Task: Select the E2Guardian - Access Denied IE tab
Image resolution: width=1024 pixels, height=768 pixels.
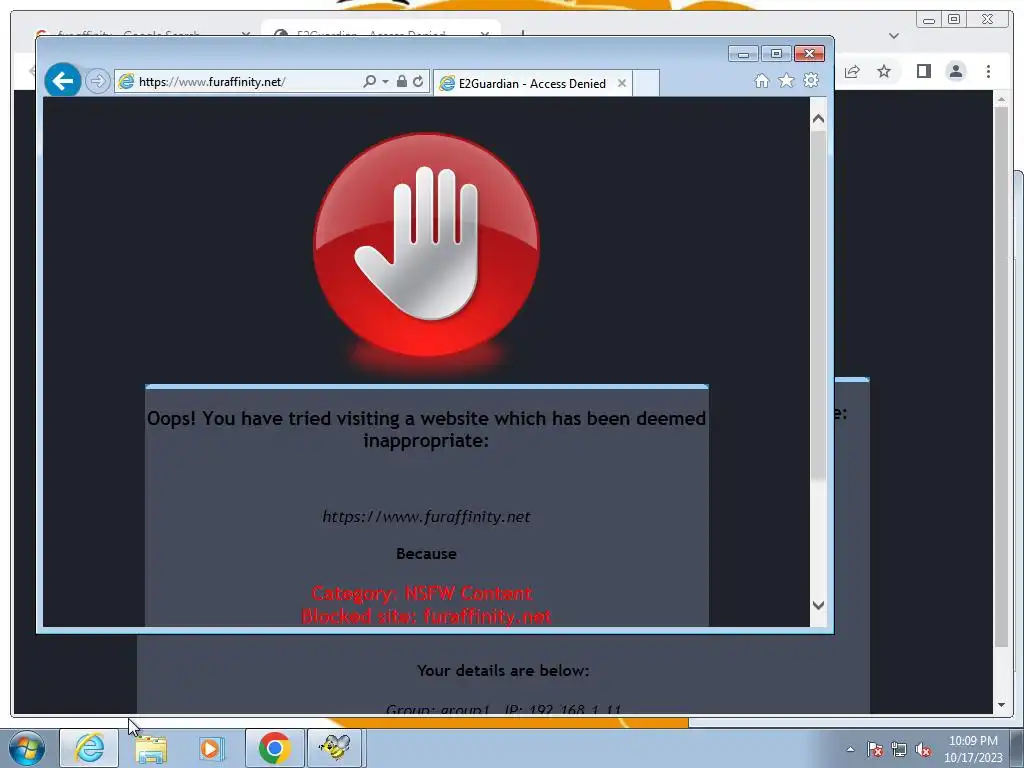Action: (x=532, y=84)
